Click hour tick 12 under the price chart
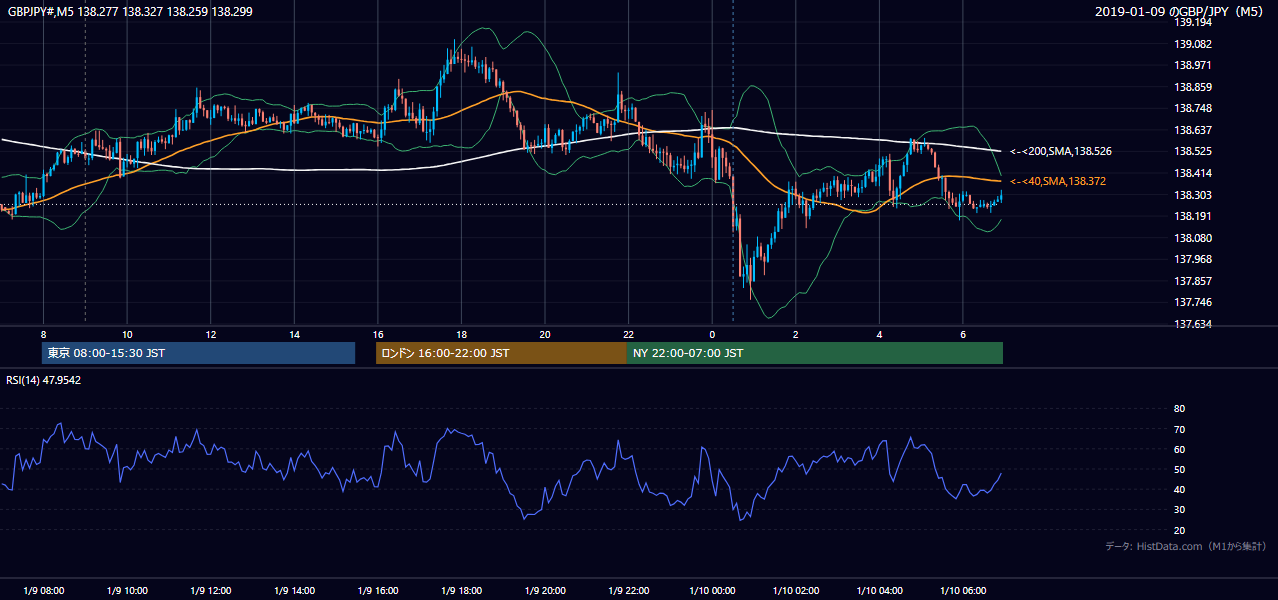The width and height of the screenshot is (1278, 600). 211,334
